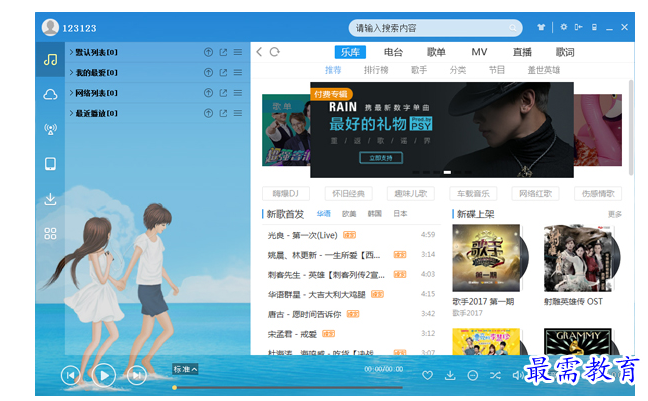Screen dimensions: 648x401
Task: Select the 盖世英雄 sub-tab
Action: pyautogui.click(x=544, y=70)
